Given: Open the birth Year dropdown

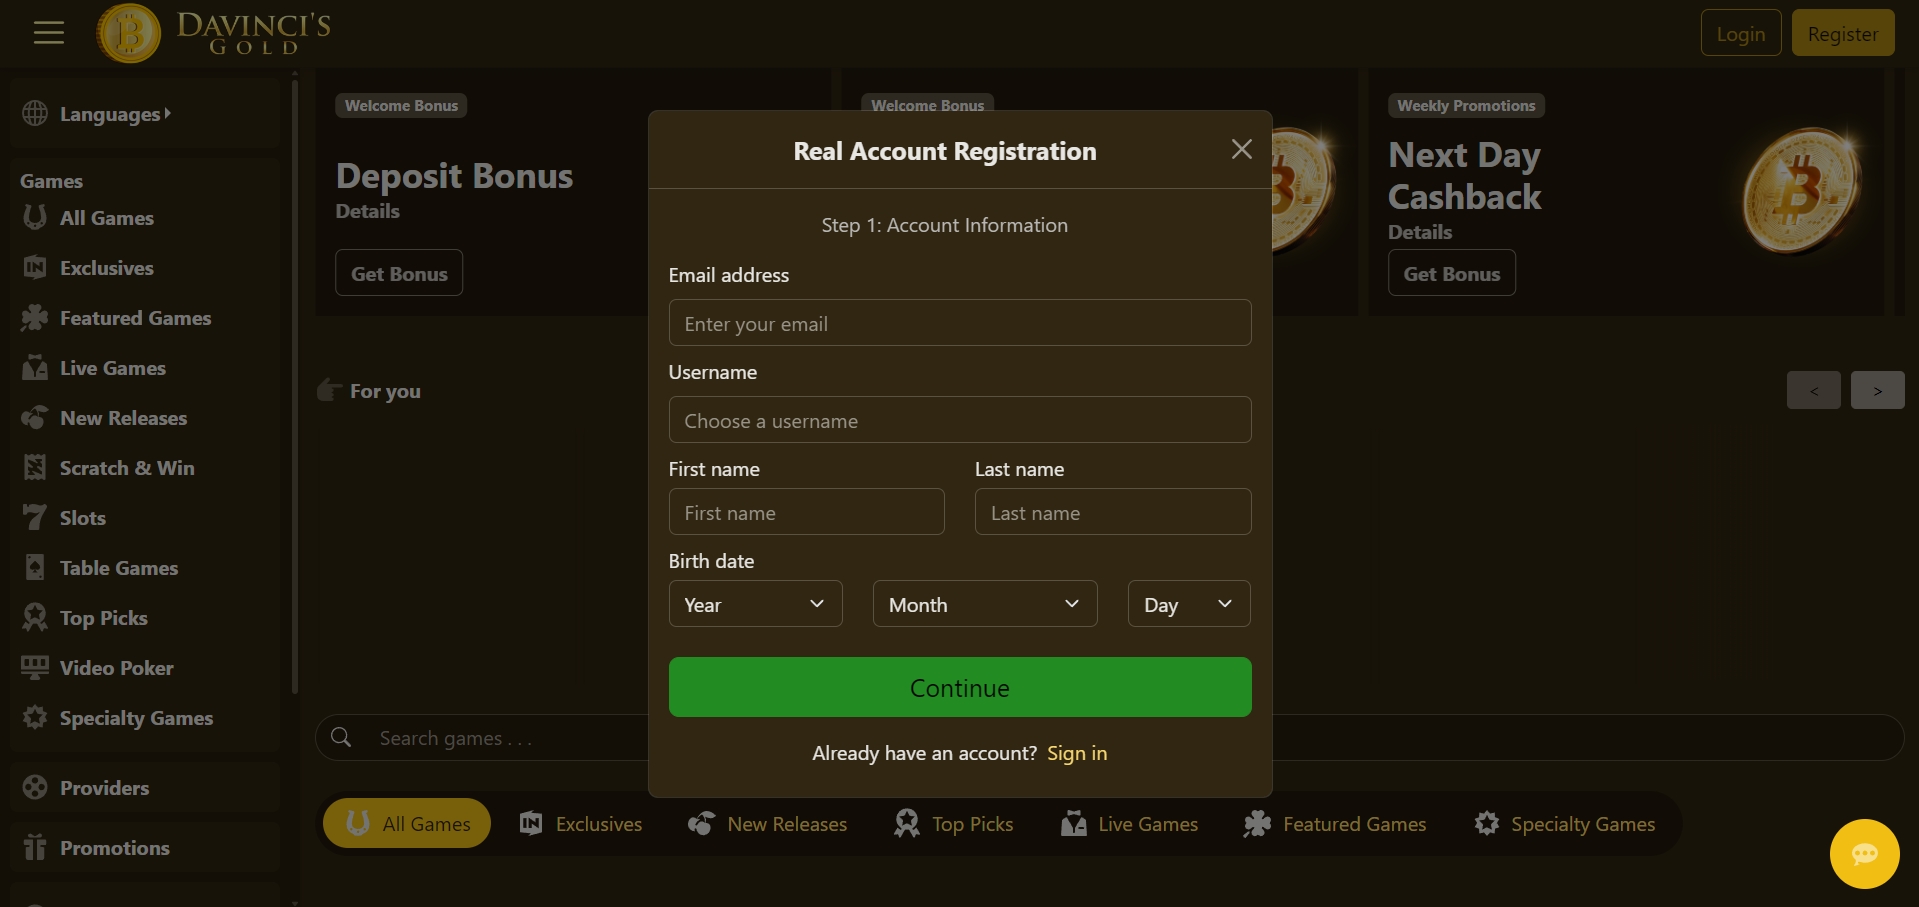Looking at the screenshot, I should pyautogui.click(x=755, y=604).
